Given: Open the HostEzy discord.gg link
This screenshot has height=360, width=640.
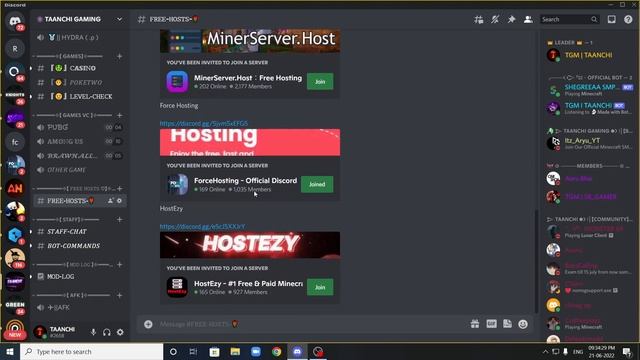Looking at the screenshot, I should [202, 226].
